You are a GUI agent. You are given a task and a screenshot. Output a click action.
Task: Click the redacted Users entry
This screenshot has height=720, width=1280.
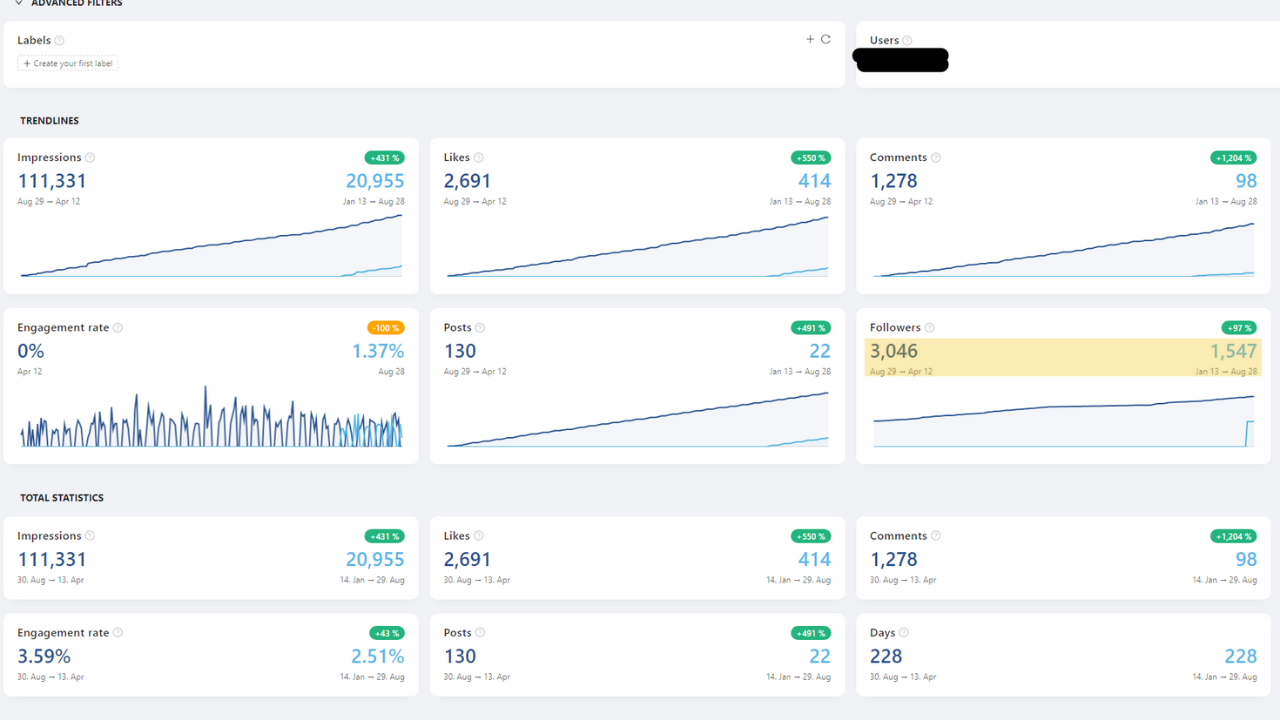tap(901, 60)
